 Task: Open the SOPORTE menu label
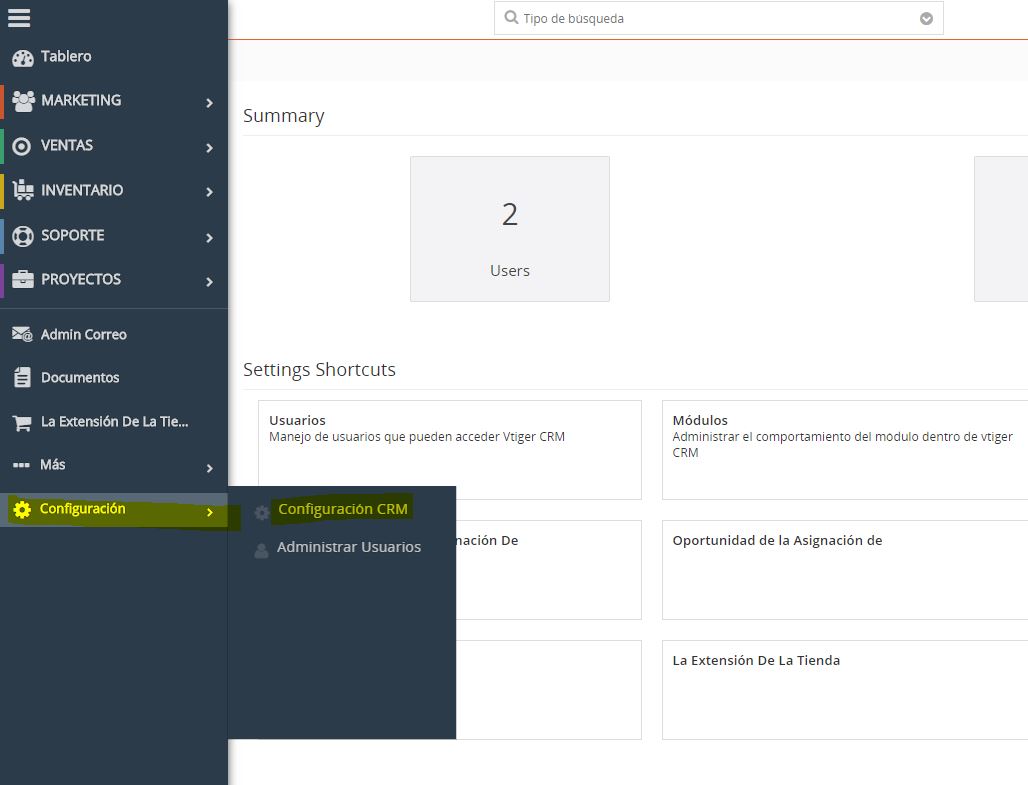tap(73, 235)
